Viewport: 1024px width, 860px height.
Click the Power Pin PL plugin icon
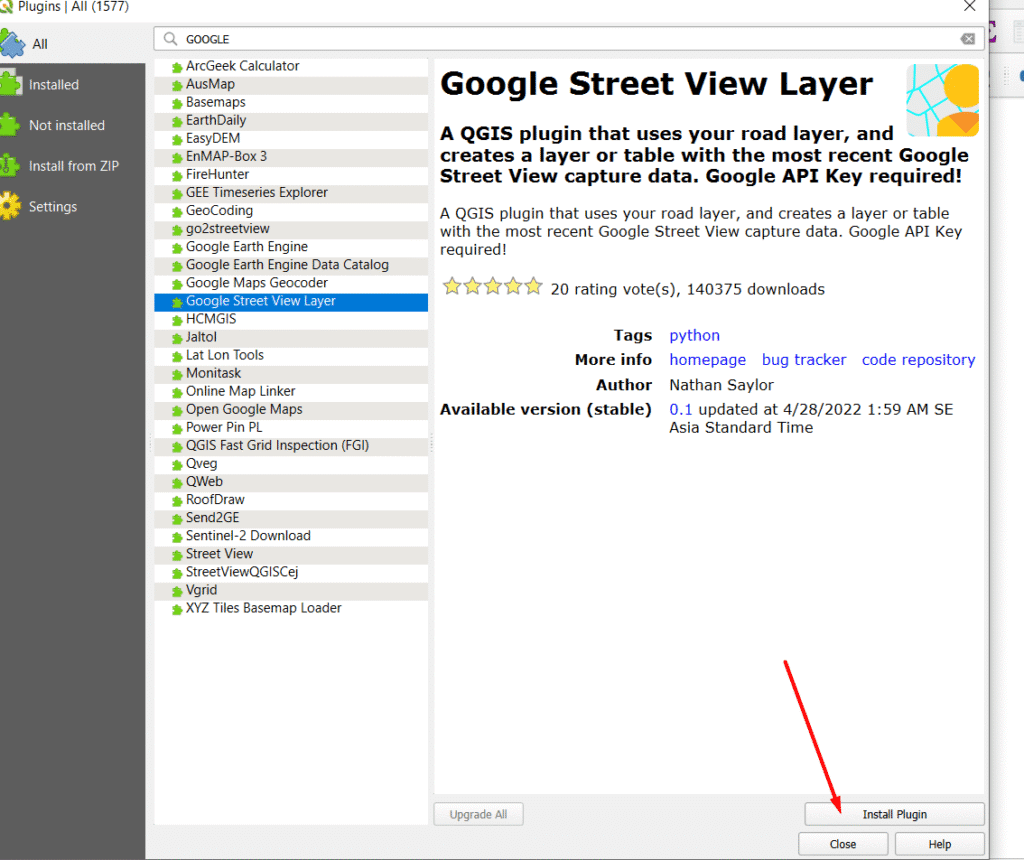(176, 428)
